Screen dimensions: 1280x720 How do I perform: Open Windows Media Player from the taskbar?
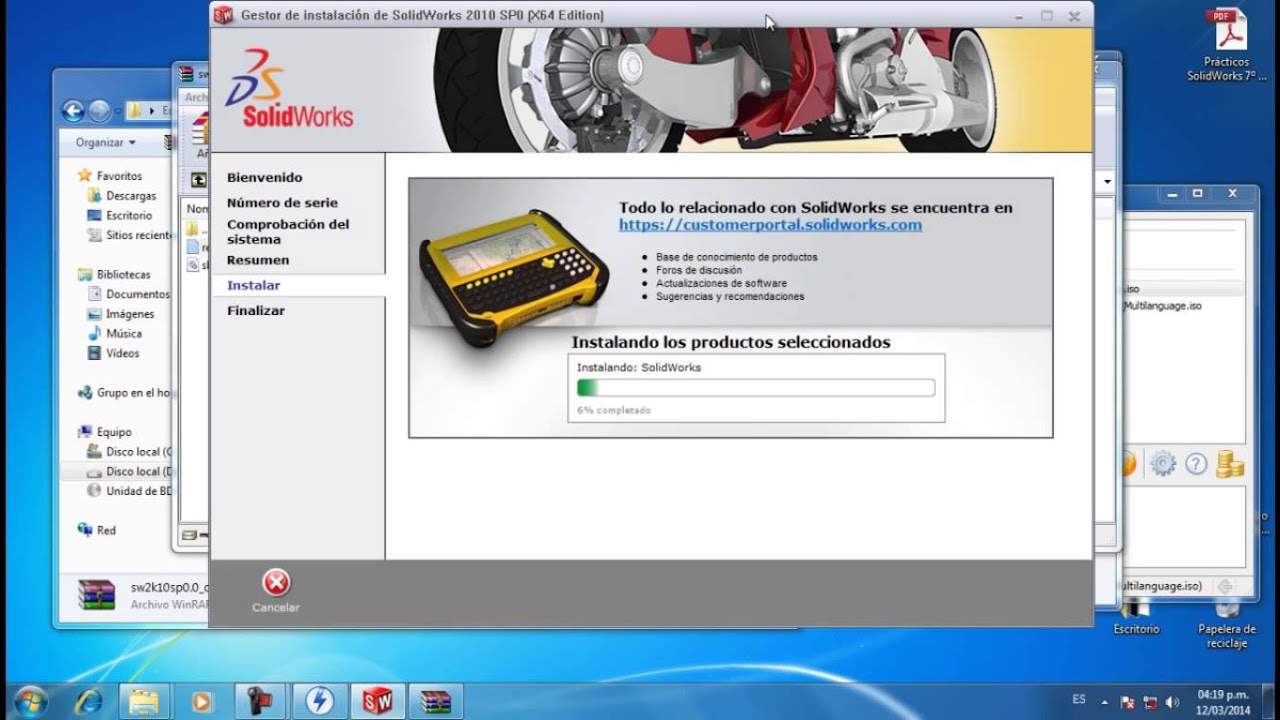pos(201,700)
